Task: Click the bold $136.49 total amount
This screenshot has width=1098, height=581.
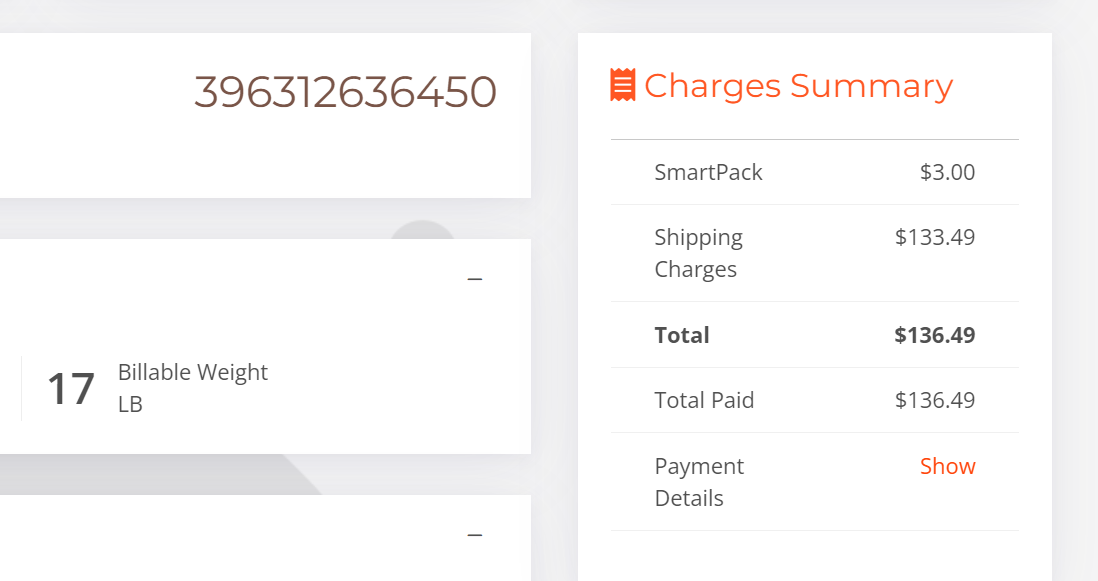Action: pos(935,335)
